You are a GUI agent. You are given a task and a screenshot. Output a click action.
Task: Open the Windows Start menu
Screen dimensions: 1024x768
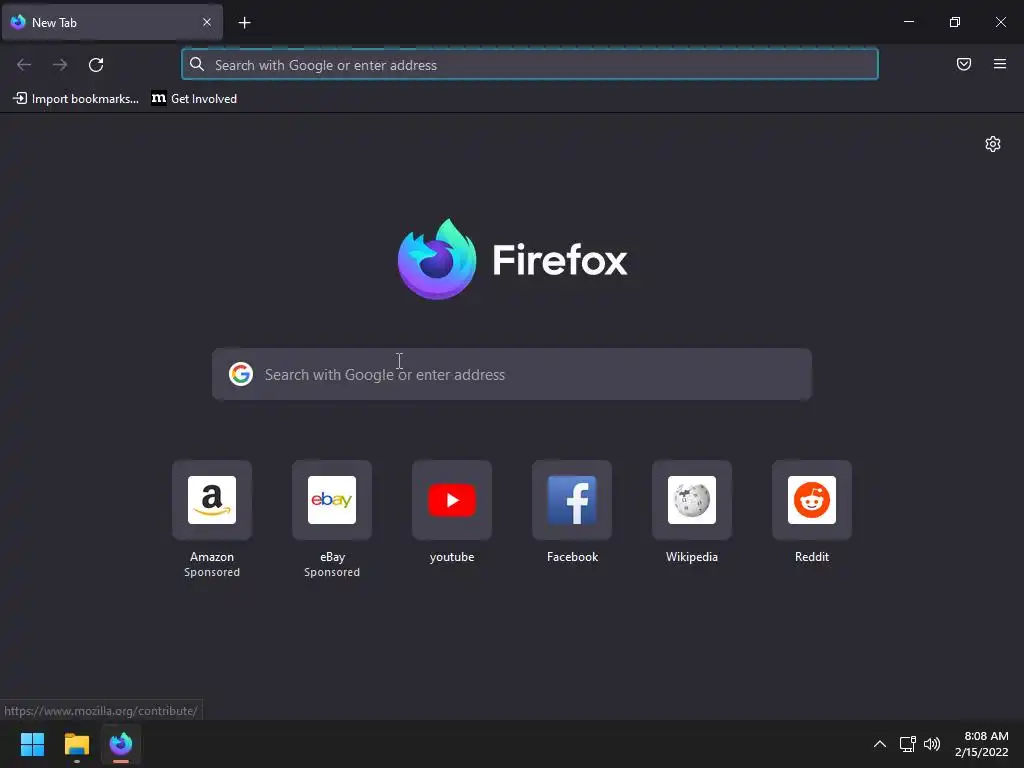(32, 744)
